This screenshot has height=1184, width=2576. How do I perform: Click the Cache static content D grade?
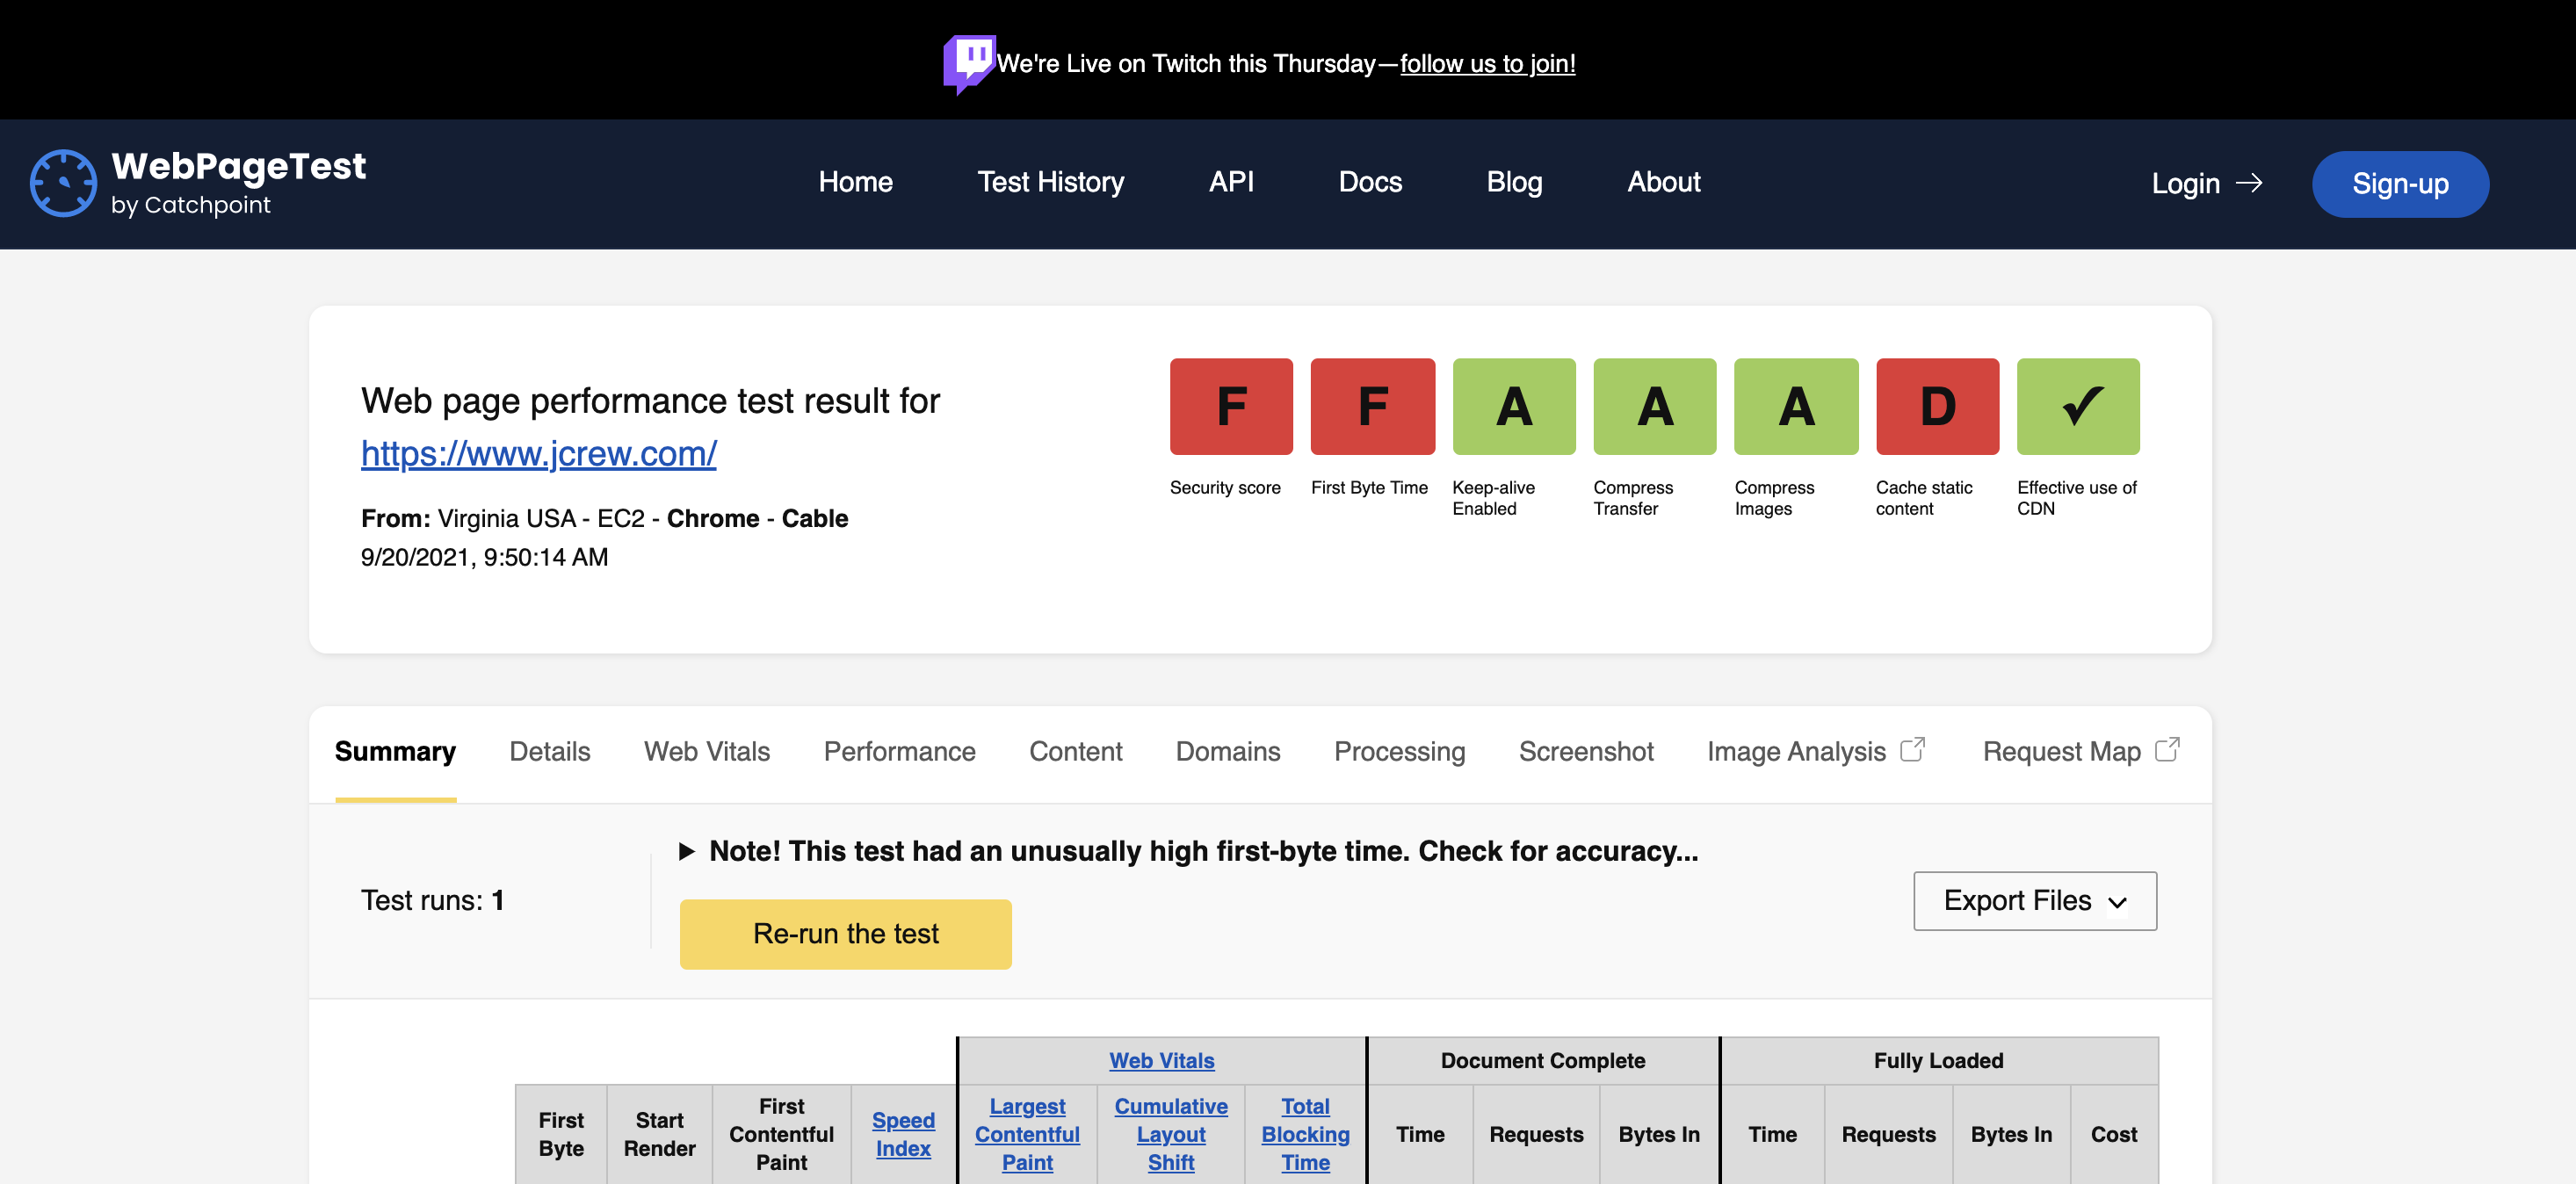tap(1937, 406)
